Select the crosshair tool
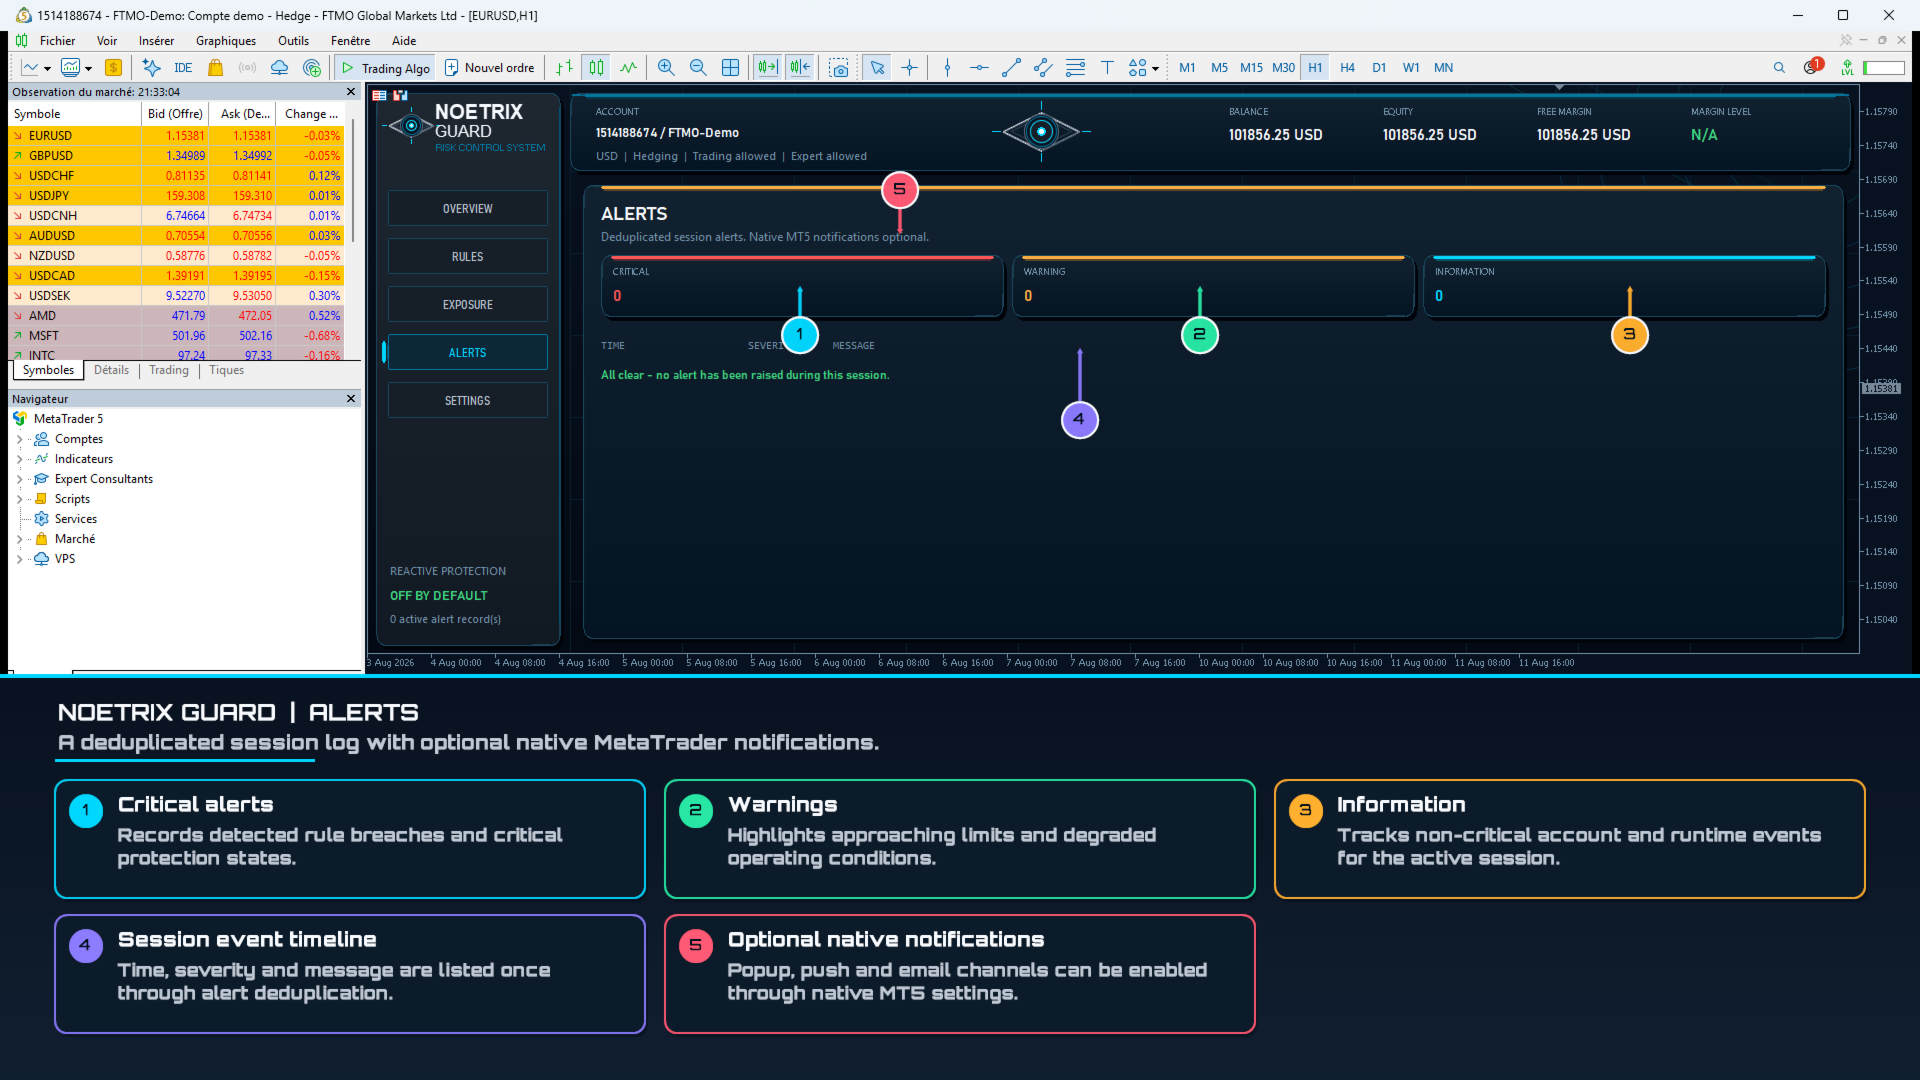Viewport: 1920px width, 1080px height. point(909,68)
